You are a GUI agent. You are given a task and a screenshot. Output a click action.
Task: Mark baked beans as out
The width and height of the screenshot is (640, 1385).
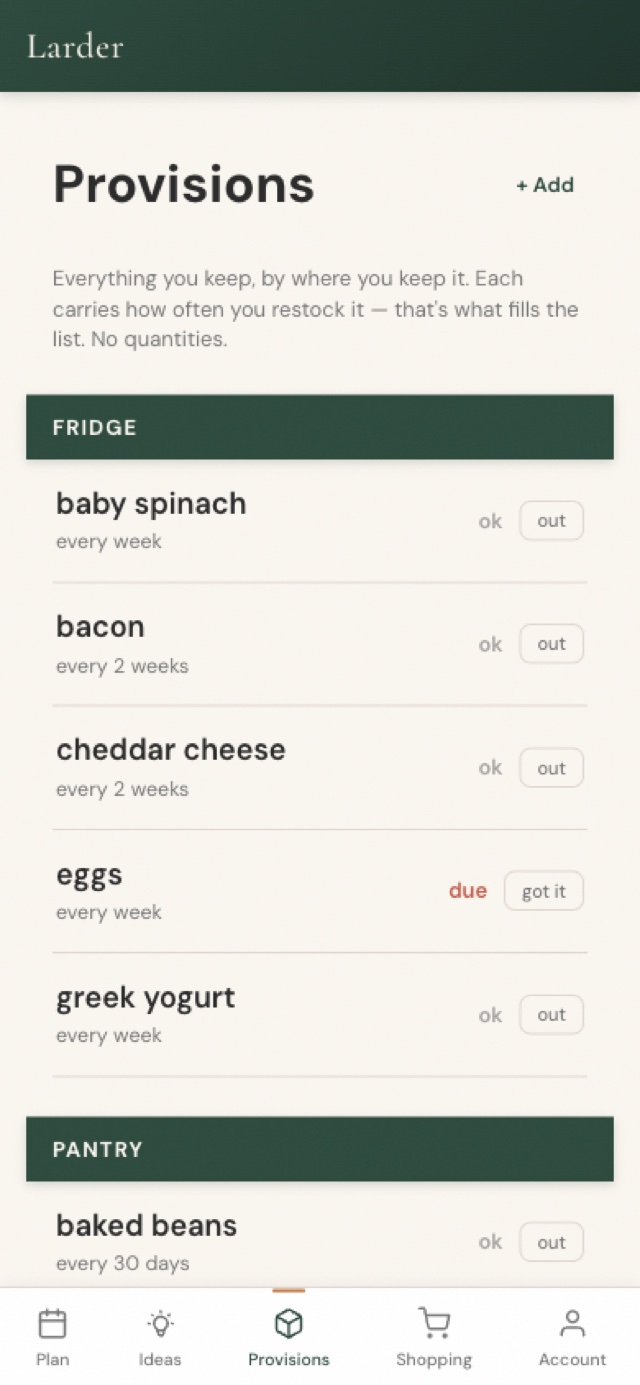[551, 1242]
